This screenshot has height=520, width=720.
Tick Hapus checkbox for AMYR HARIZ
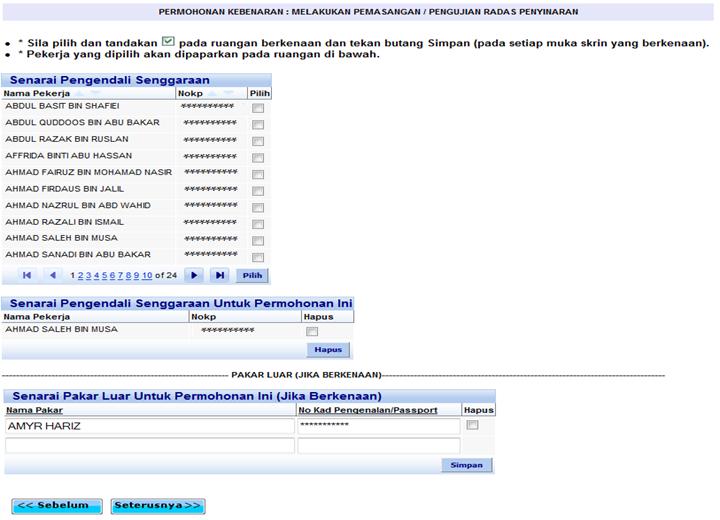pyautogui.click(x=473, y=425)
